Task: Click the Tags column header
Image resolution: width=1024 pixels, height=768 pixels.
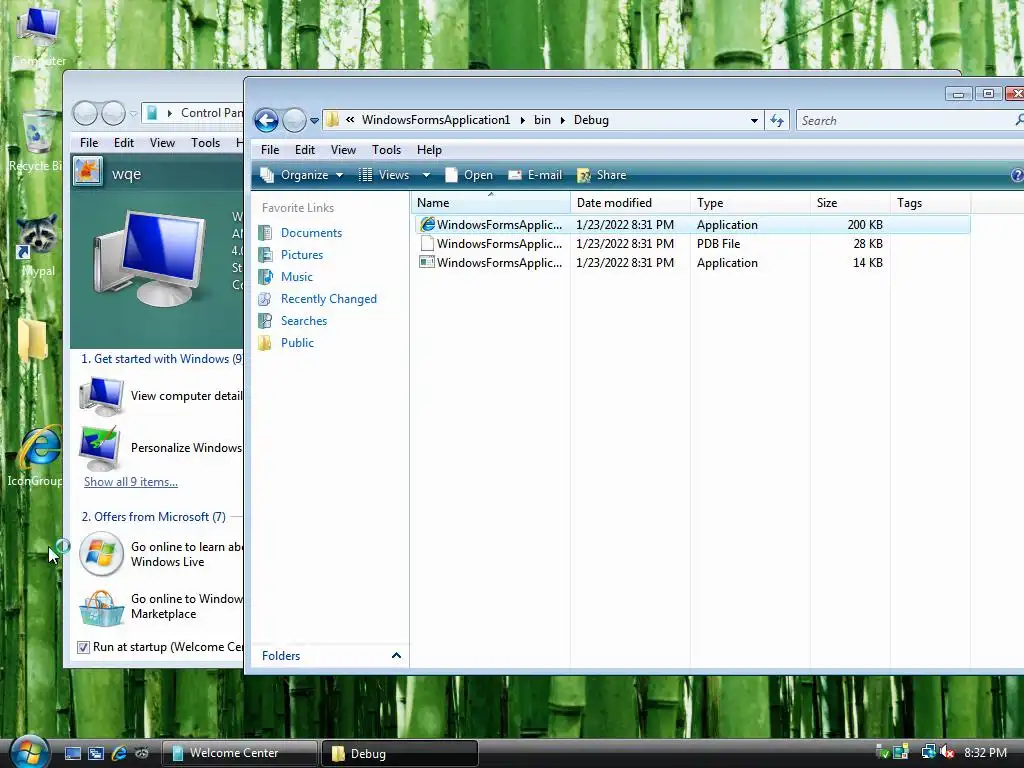Action: [930, 203]
